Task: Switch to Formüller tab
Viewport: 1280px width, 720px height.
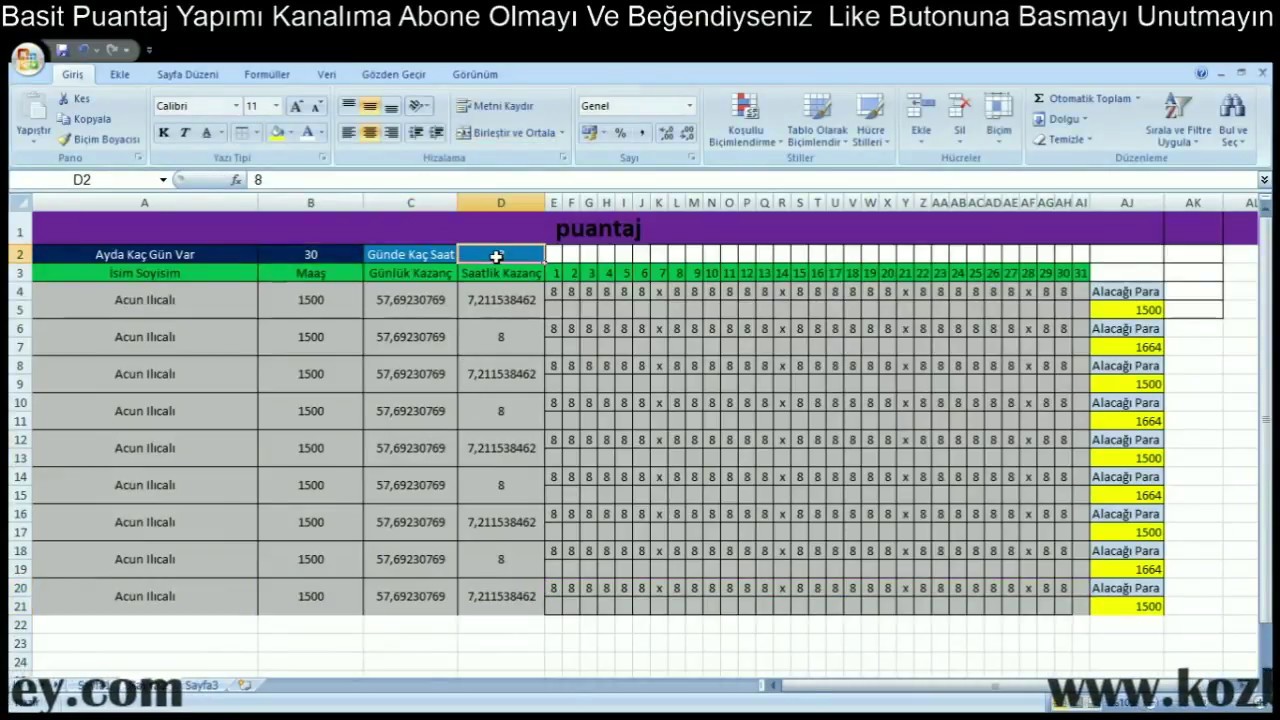Action: tap(267, 74)
